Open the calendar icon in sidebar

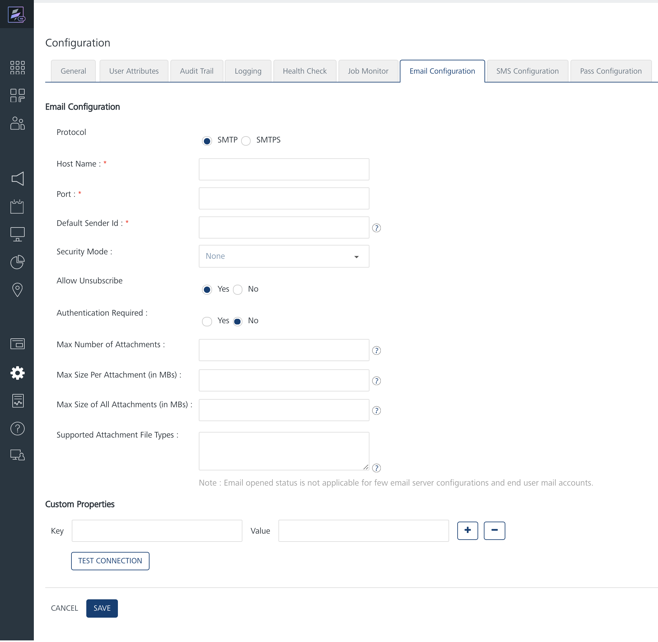17,206
